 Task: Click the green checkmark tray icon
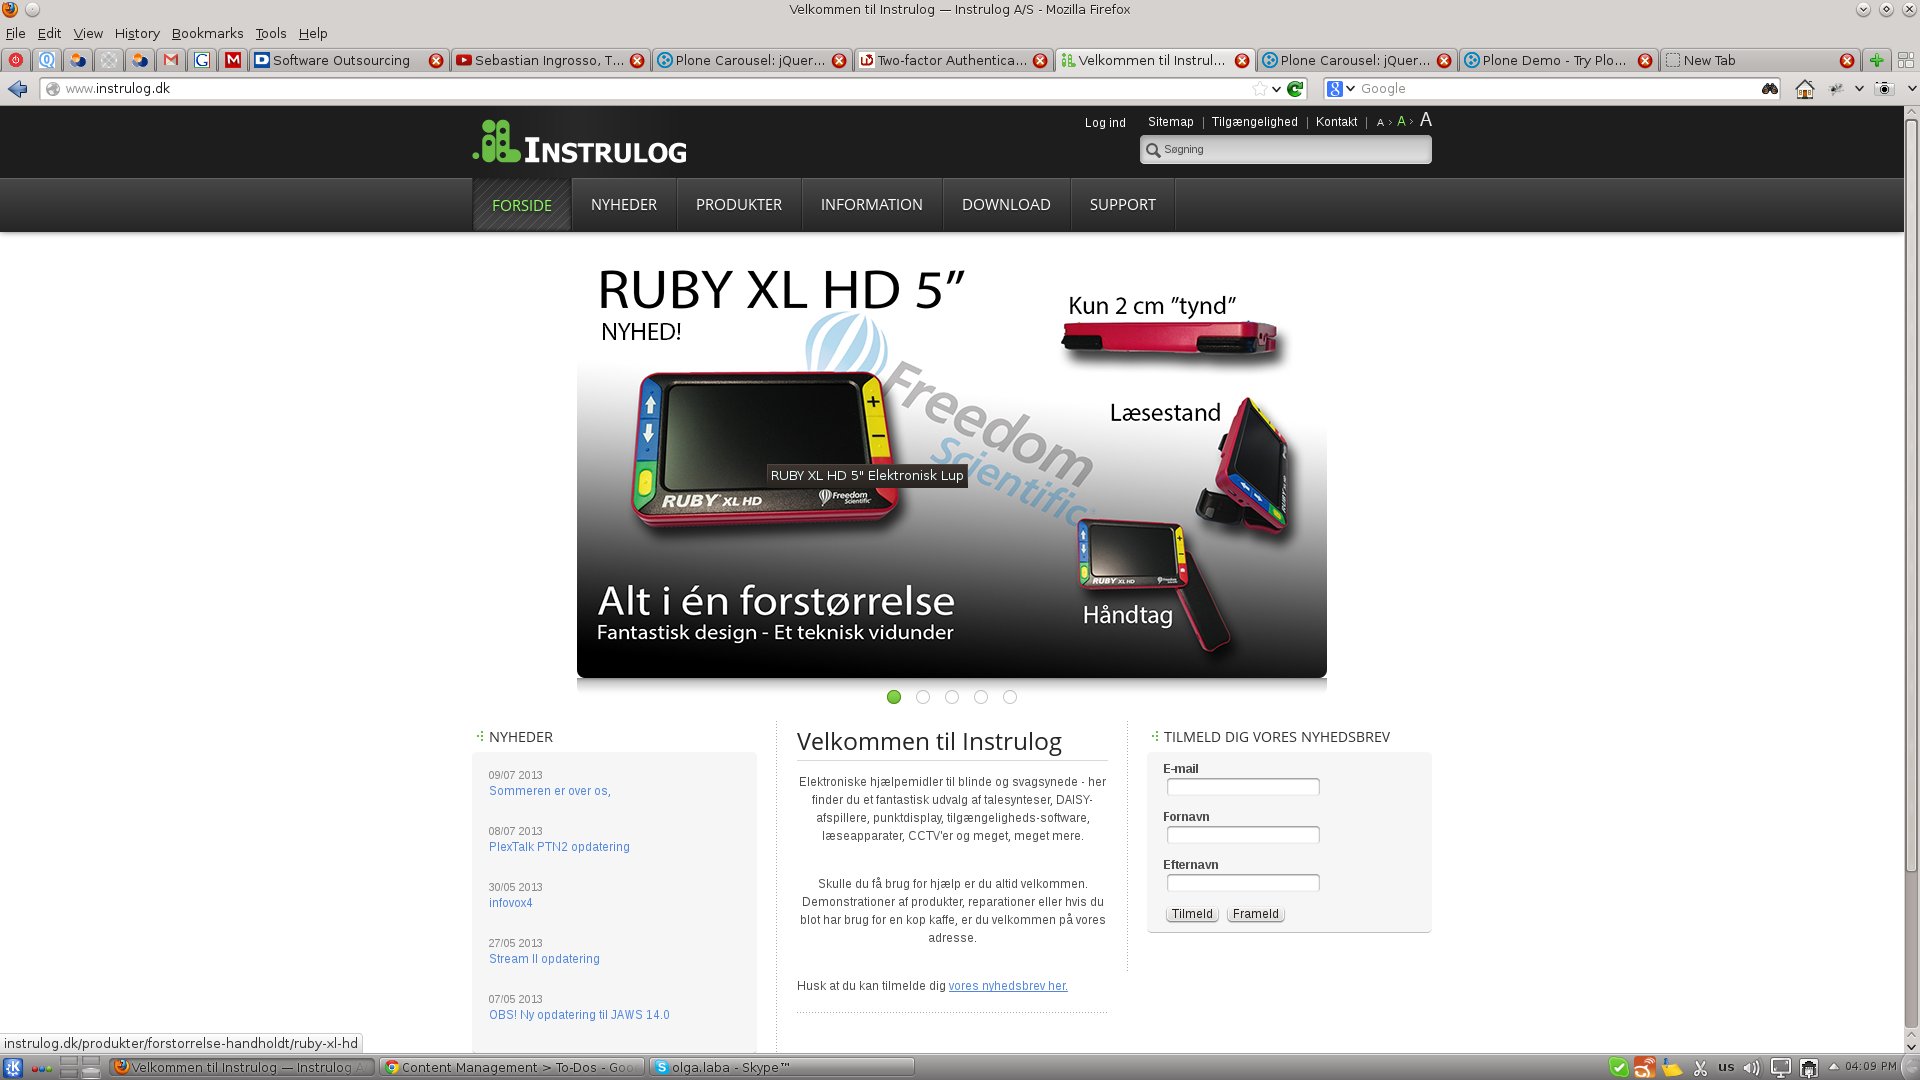[1618, 1068]
